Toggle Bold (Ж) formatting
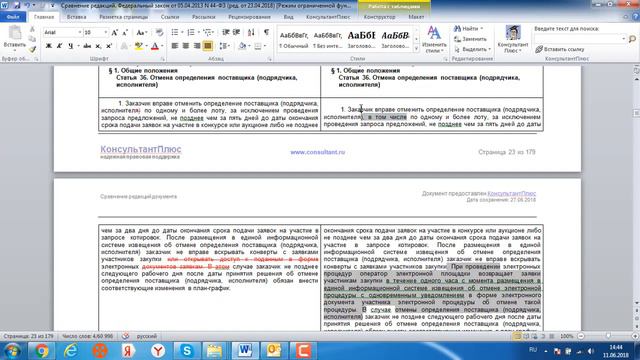The height and width of the screenshot is (360, 640). [49, 46]
